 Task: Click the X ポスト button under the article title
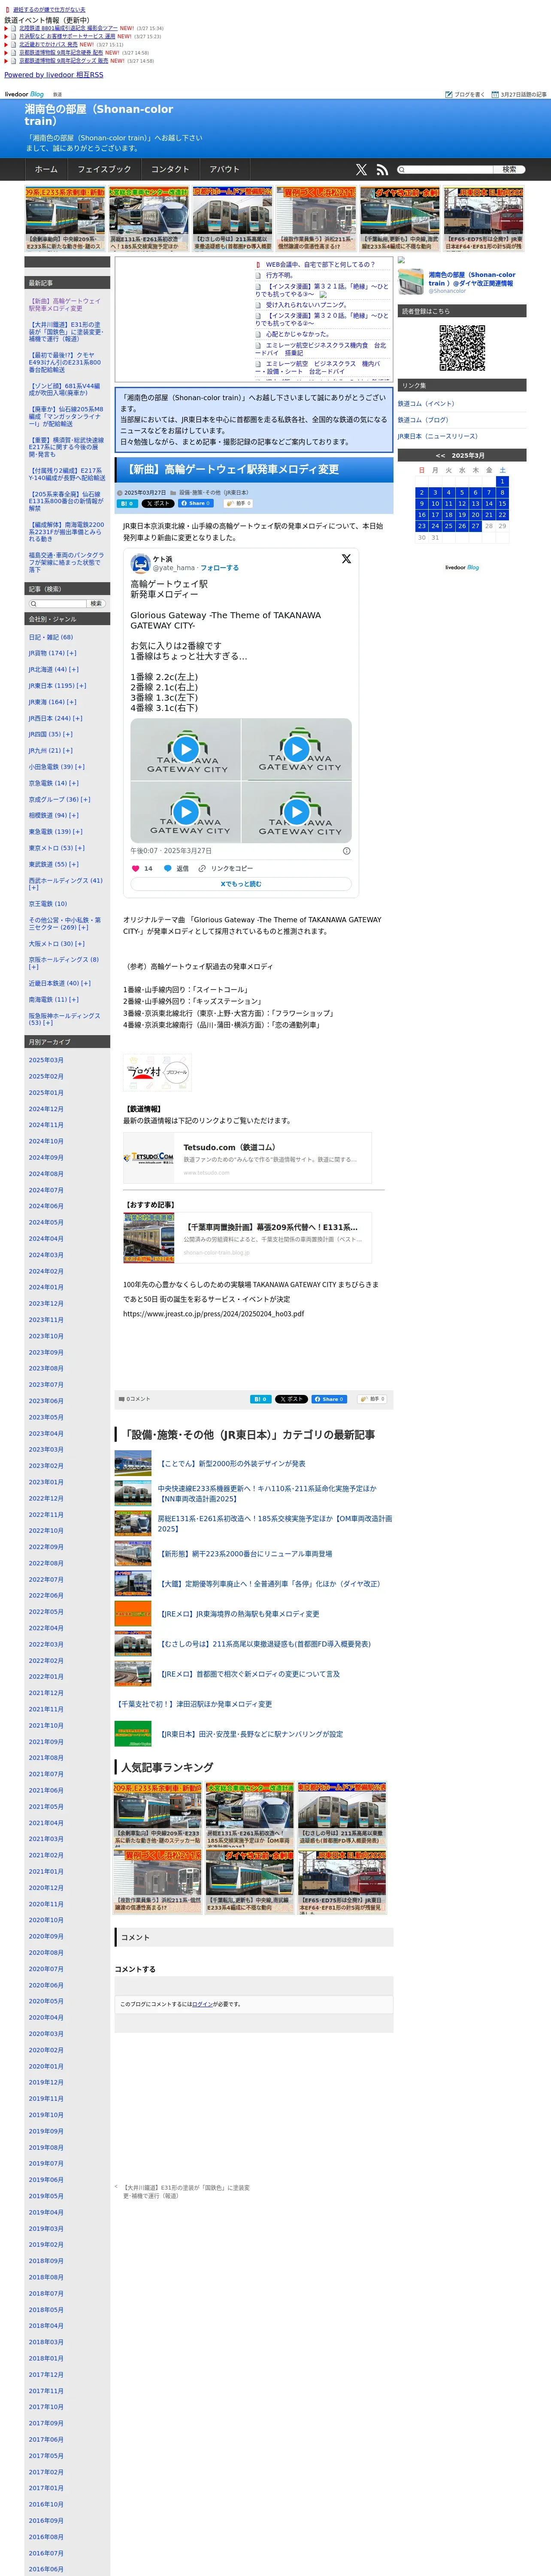point(158,504)
